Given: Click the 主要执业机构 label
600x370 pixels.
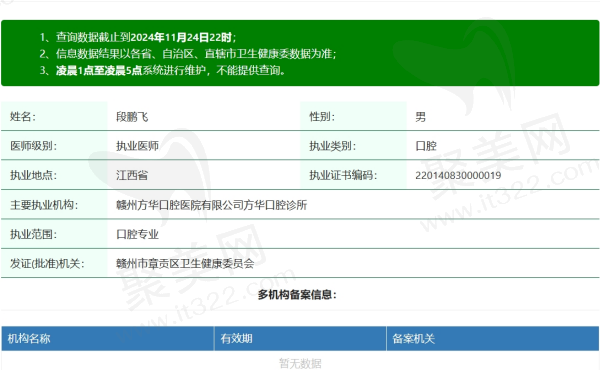Looking at the screenshot, I should [x=44, y=205].
